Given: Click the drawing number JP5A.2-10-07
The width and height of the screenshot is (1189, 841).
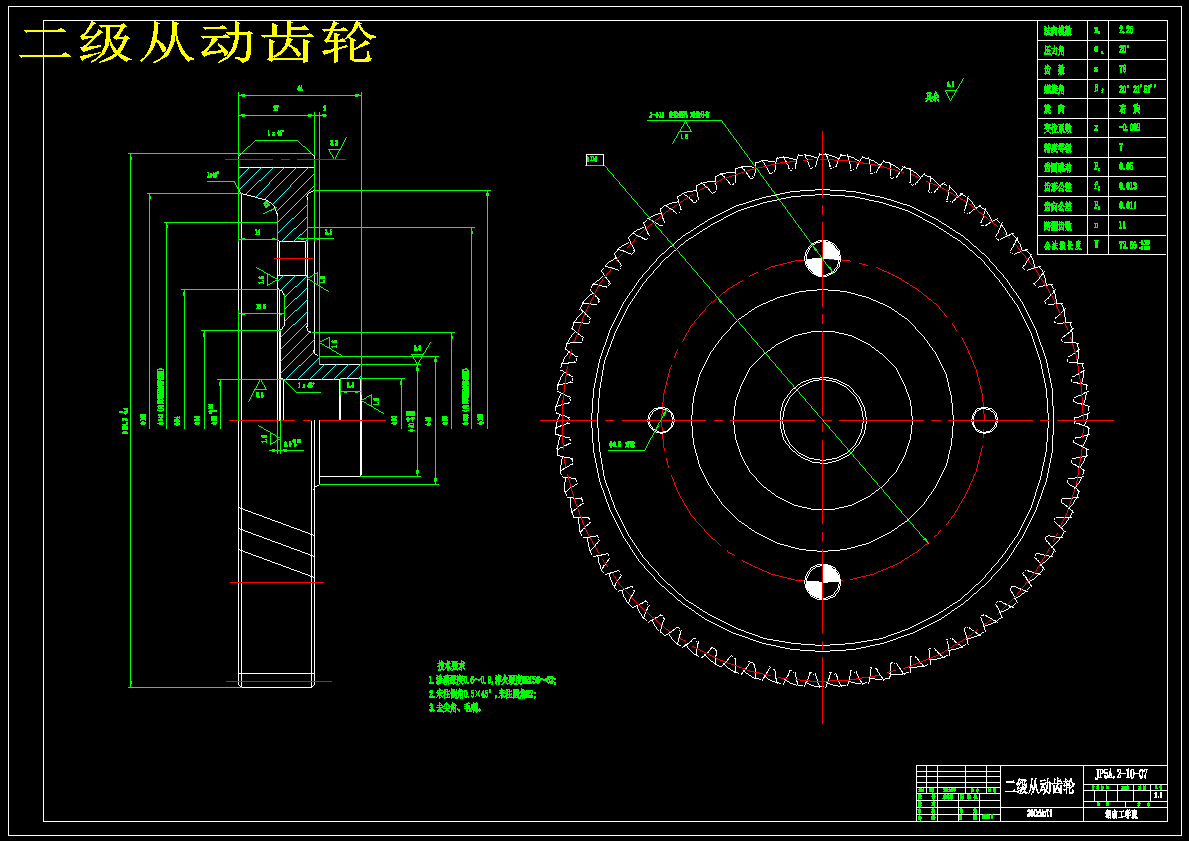Looking at the screenshot, I should click(1122, 774).
